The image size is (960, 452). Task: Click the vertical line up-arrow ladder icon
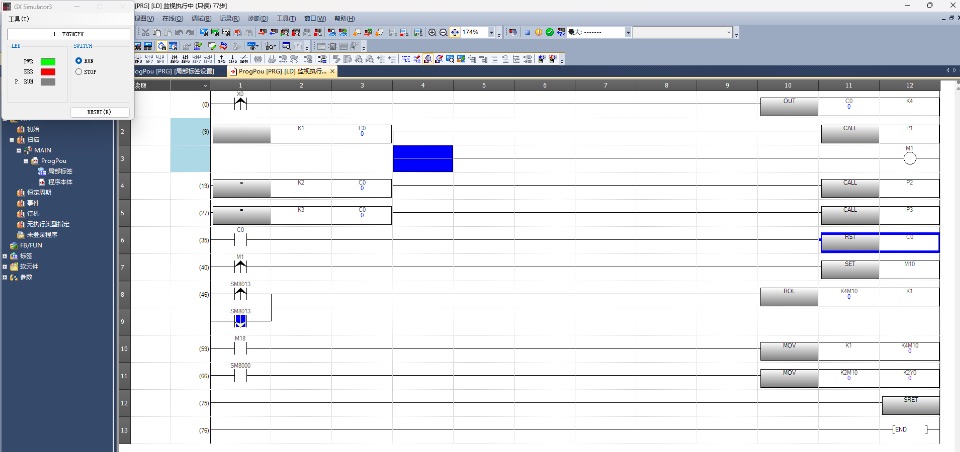[x=222, y=59]
